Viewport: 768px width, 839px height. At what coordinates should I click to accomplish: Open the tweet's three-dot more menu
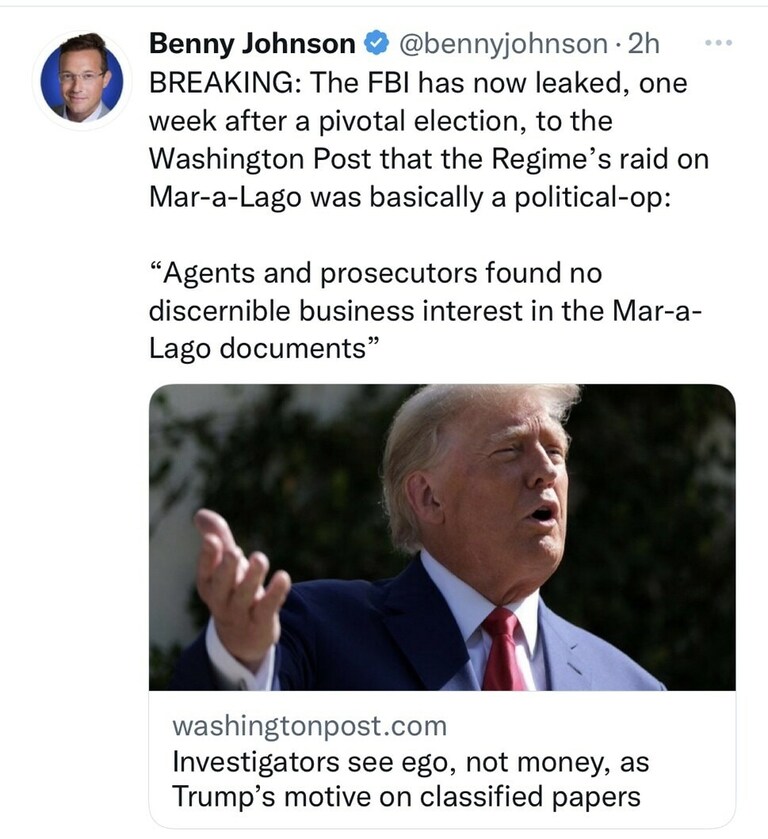point(719,44)
